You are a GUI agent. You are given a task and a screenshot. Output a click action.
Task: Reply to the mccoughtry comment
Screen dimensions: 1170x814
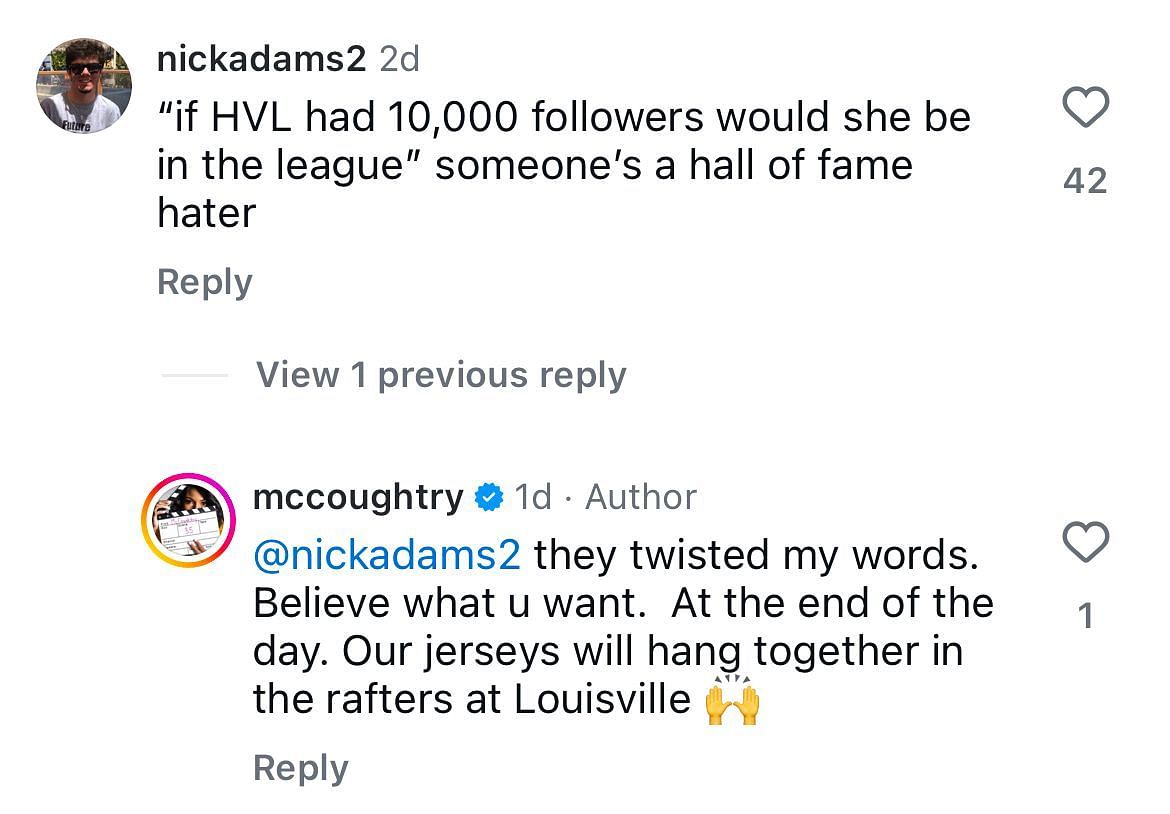point(300,768)
